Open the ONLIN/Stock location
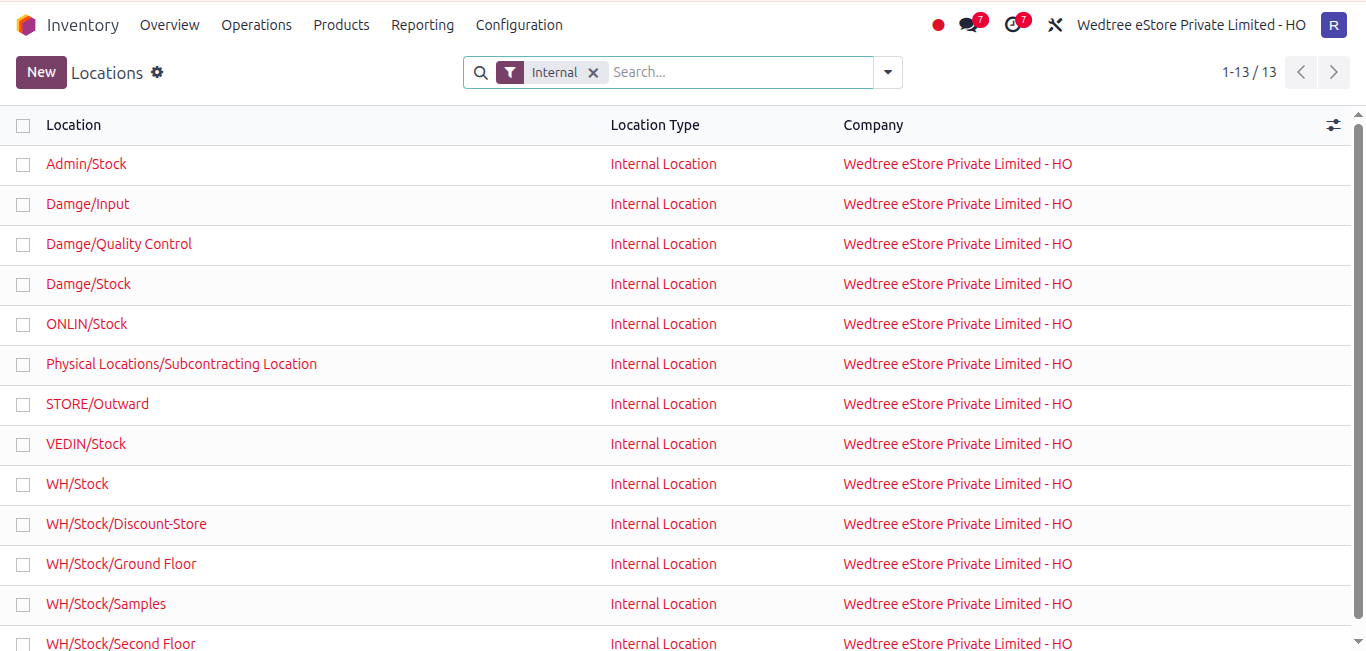This screenshot has width=1366, height=651. pos(87,324)
